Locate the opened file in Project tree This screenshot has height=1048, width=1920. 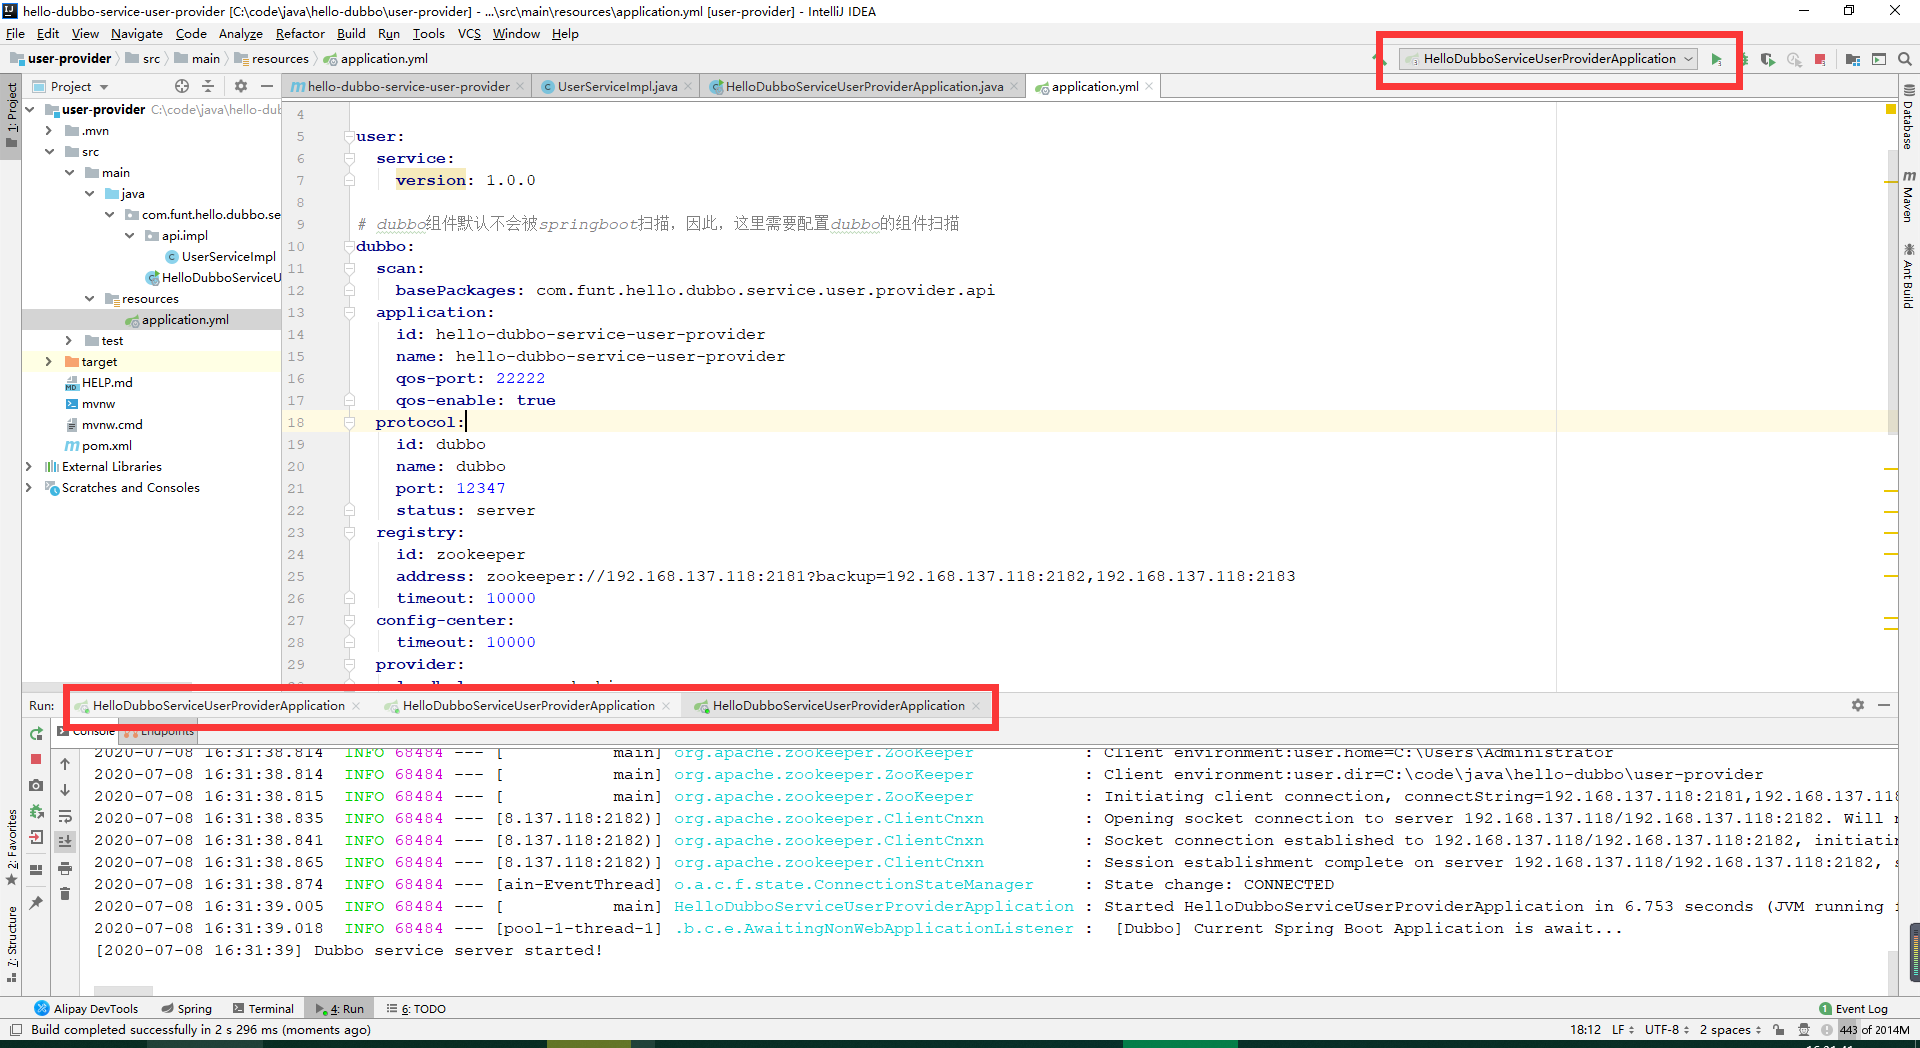click(182, 86)
